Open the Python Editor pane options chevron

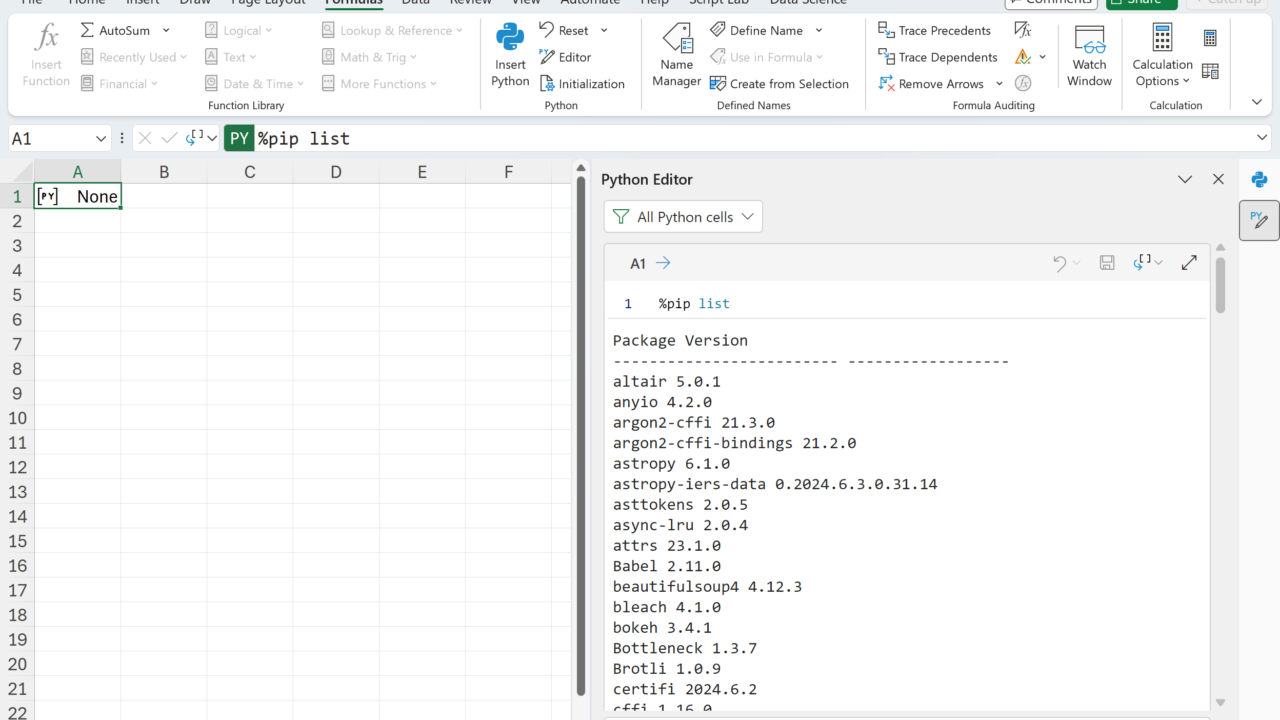(x=1185, y=180)
